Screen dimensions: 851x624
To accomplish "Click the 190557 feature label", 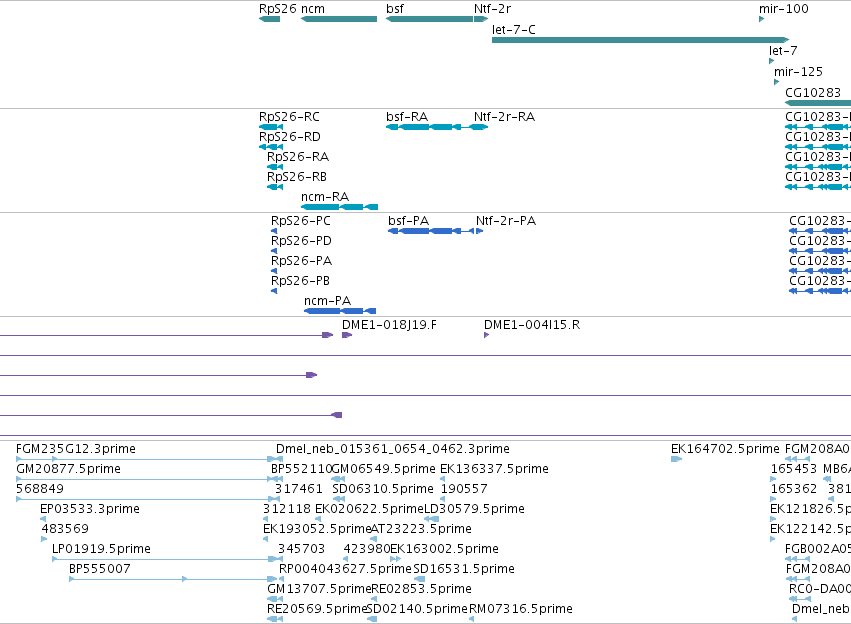I will pos(464,489).
